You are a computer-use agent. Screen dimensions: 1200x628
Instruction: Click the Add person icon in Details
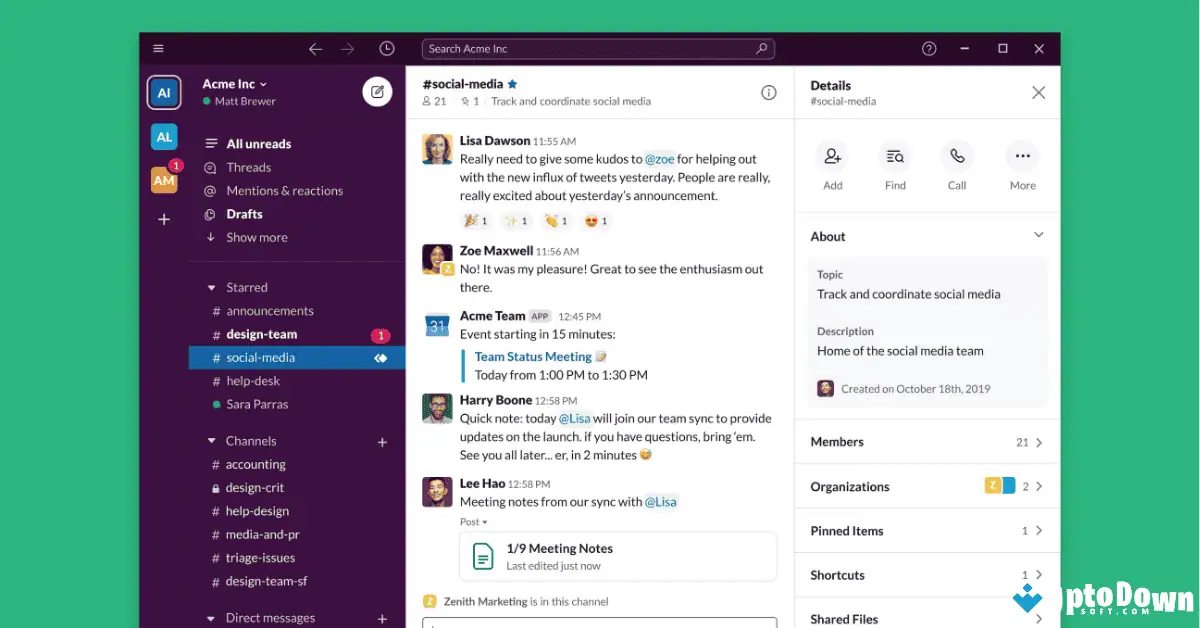coord(833,158)
